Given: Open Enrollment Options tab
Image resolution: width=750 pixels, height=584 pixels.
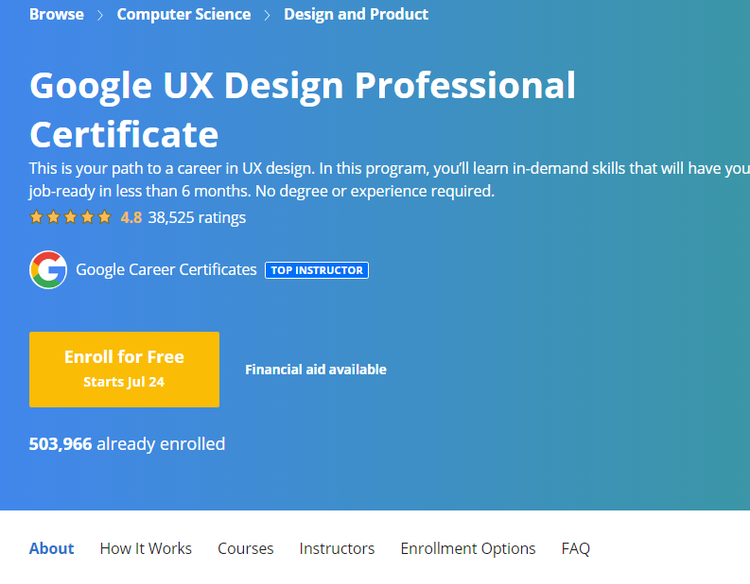Looking at the screenshot, I should tap(468, 548).
